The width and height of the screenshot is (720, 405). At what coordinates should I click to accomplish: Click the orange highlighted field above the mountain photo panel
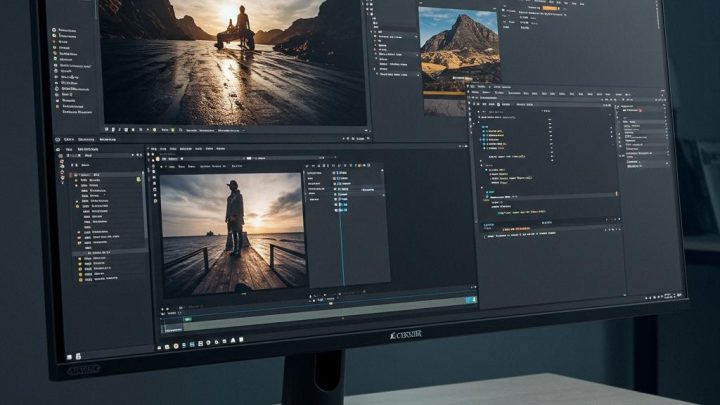[550, 8]
